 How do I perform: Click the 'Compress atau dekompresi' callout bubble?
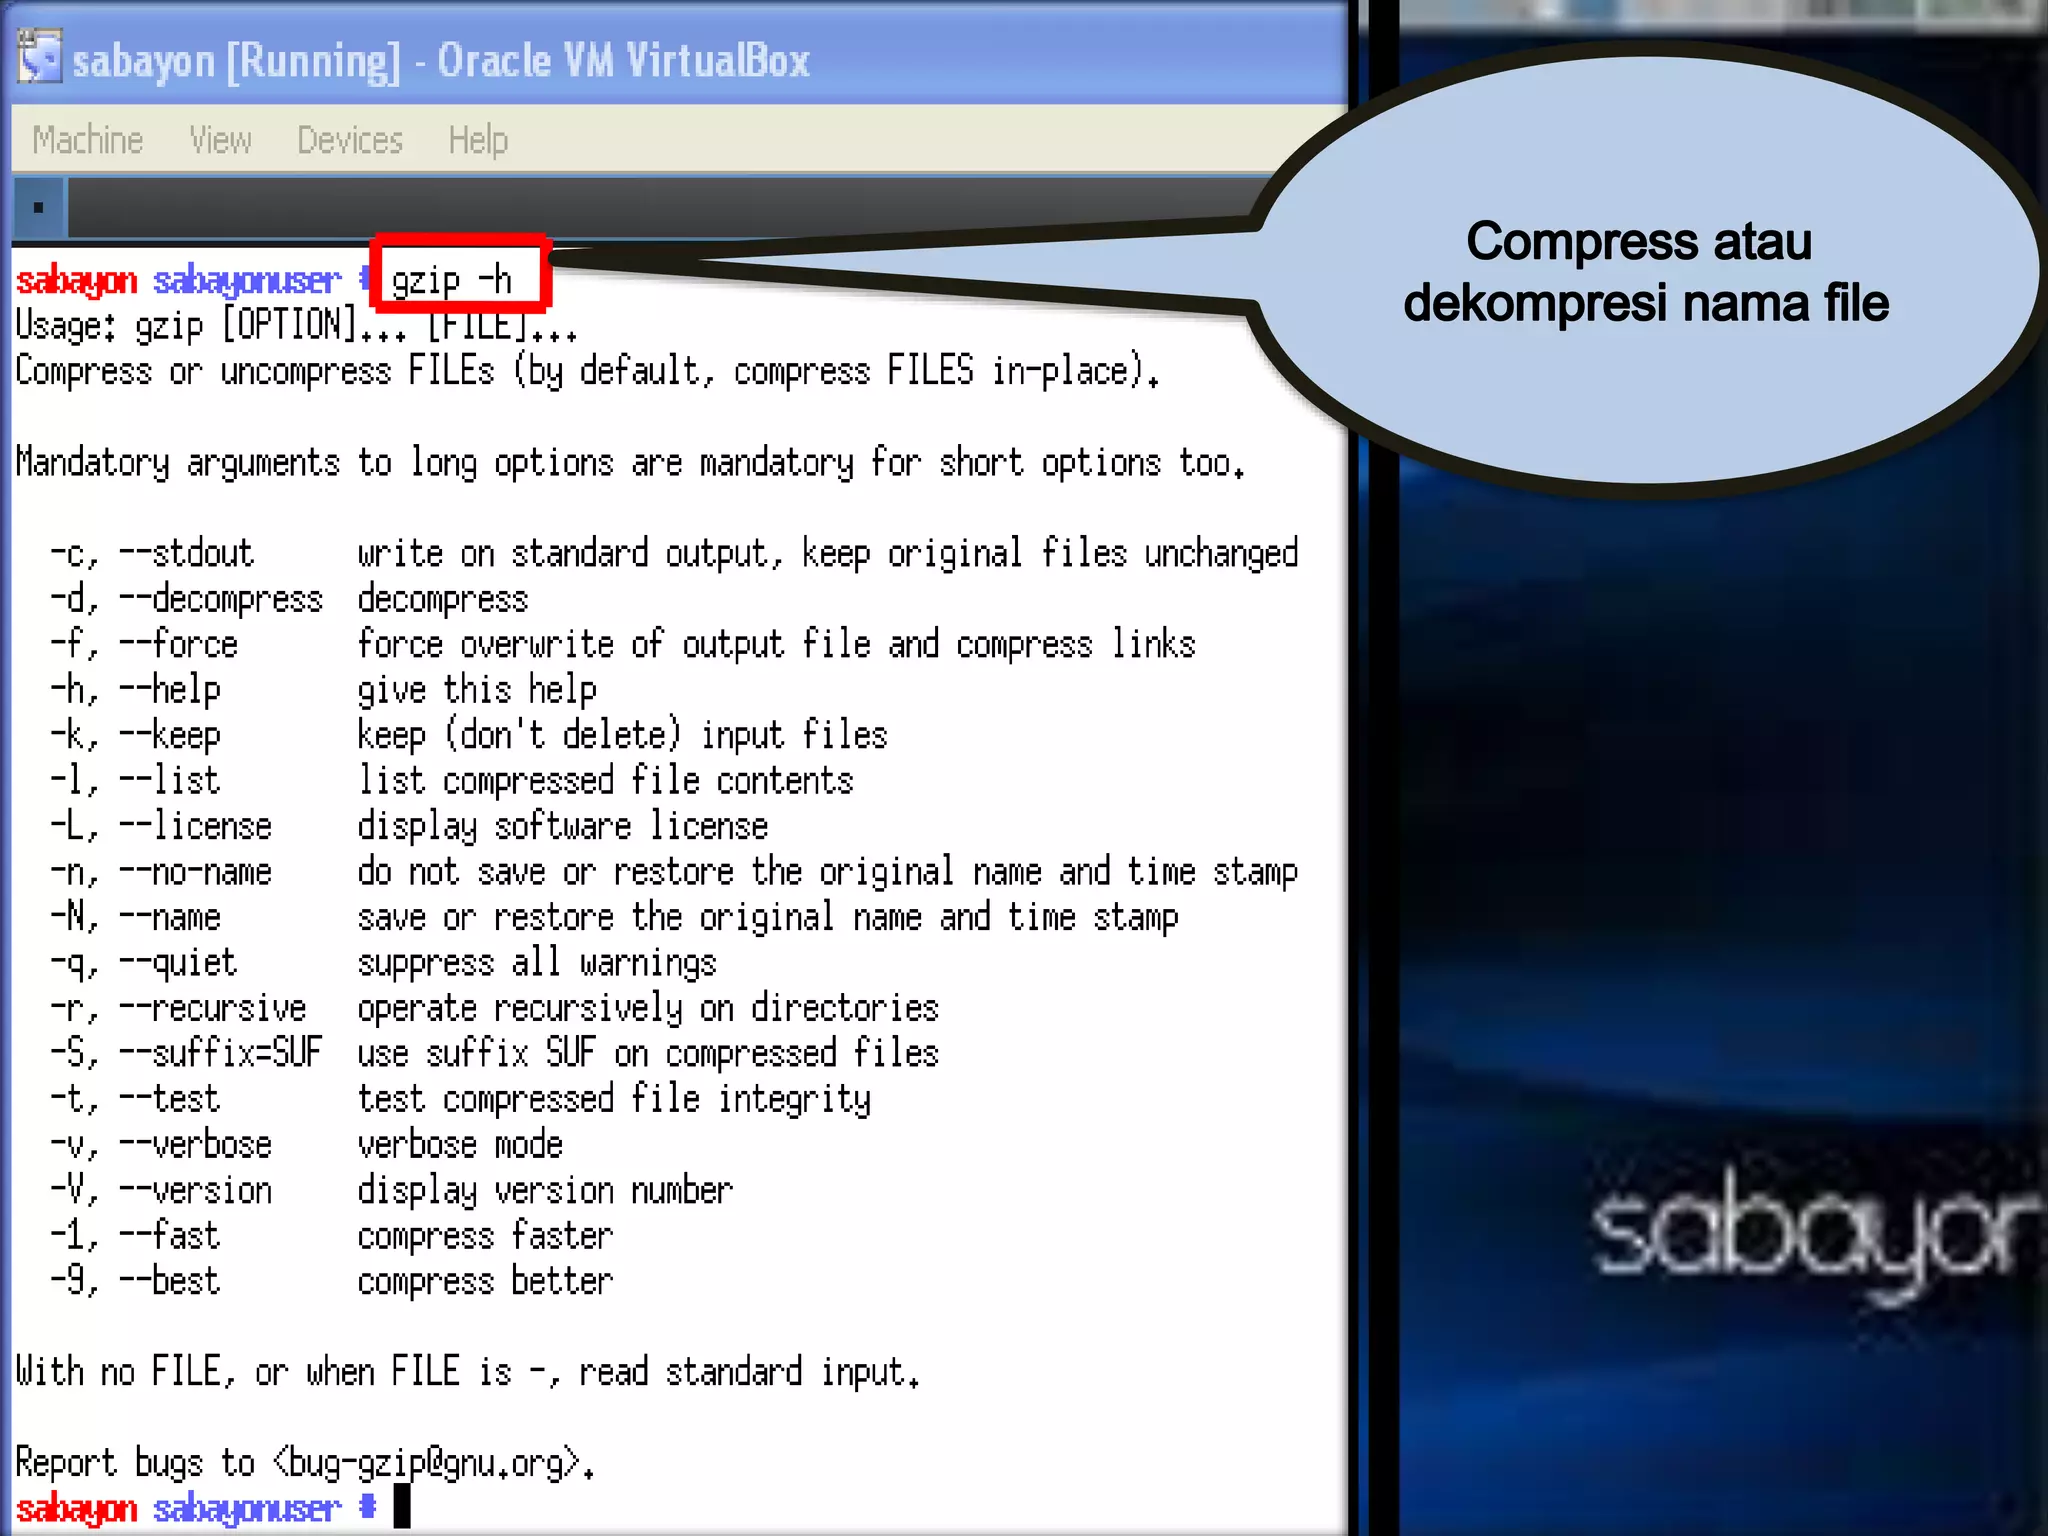1646,272
